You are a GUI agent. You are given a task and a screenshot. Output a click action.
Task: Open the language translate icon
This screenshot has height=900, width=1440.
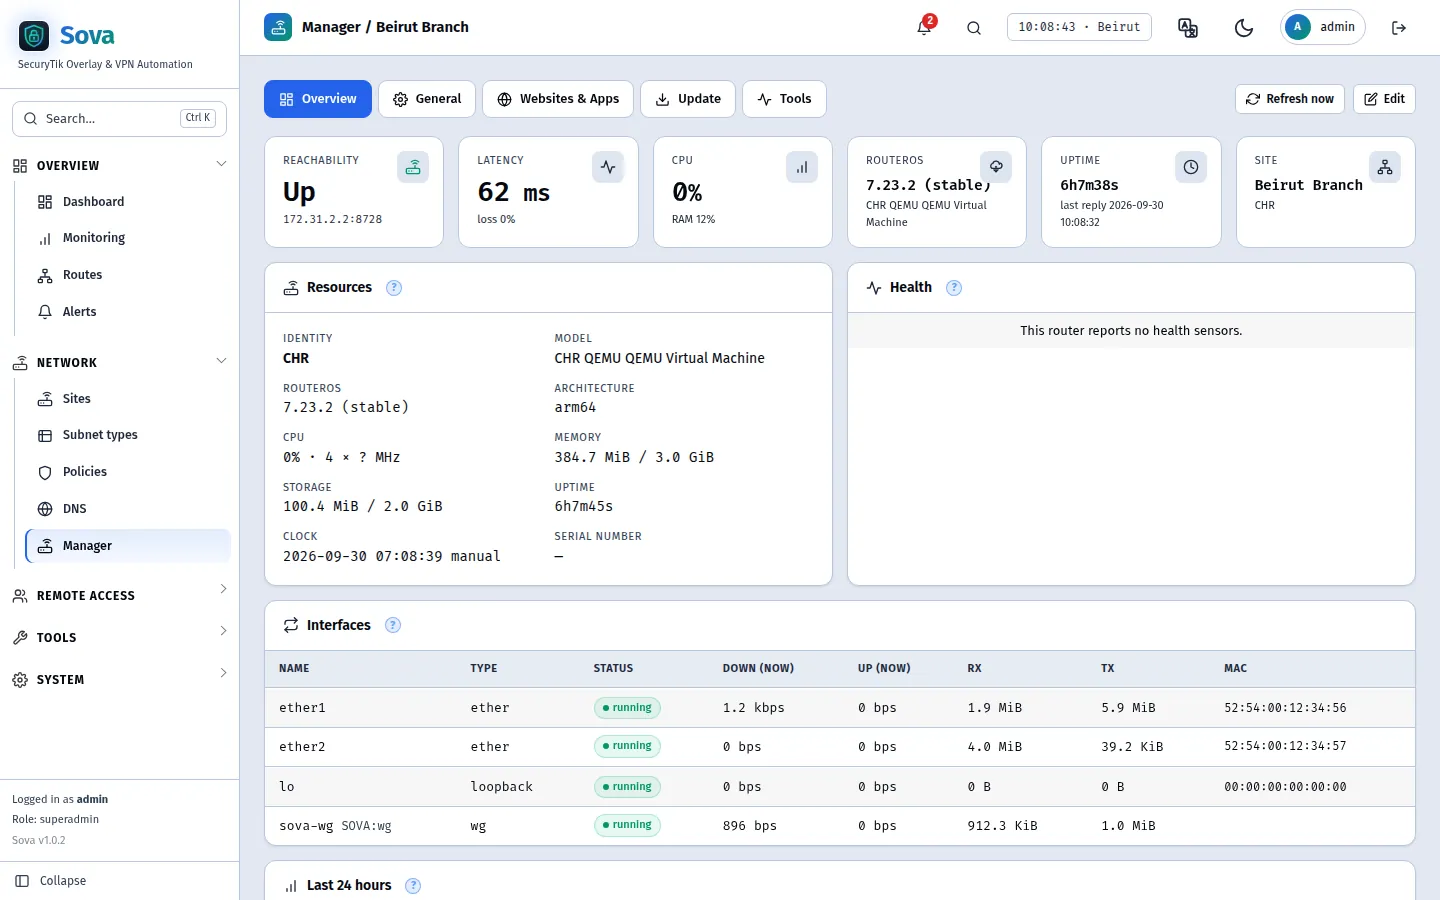(1188, 27)
